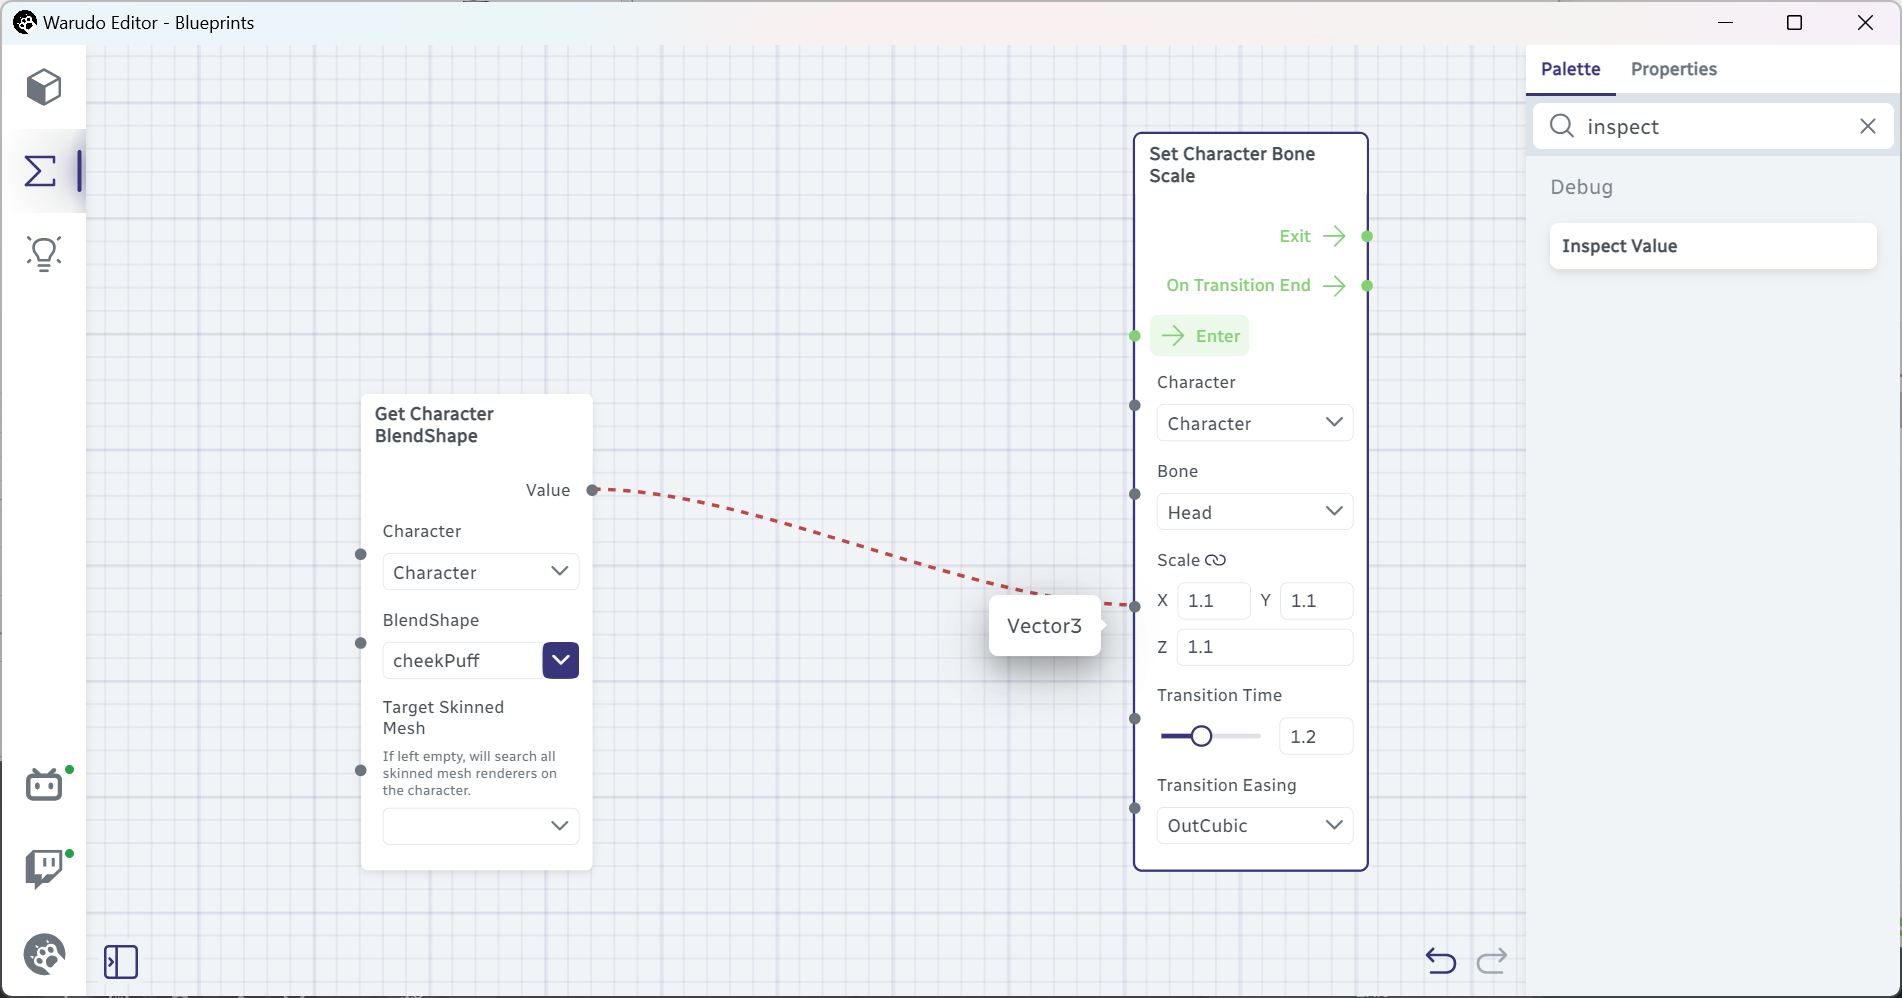Open the Assets cube icon in sidebar
The image size is (1902, 998).
[44, 88]
